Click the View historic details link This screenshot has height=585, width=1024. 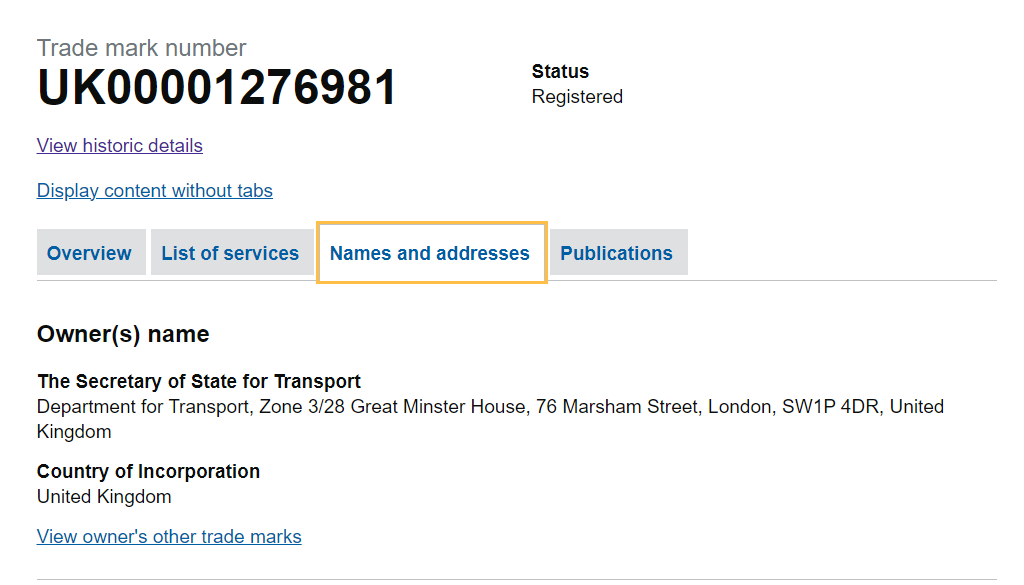coord(120,146)
